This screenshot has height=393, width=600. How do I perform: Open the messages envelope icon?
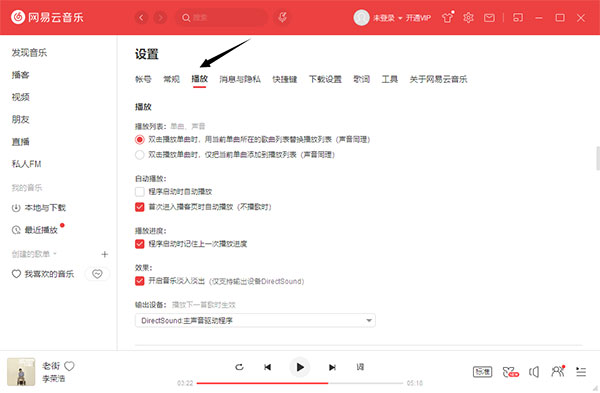(489, 18)
